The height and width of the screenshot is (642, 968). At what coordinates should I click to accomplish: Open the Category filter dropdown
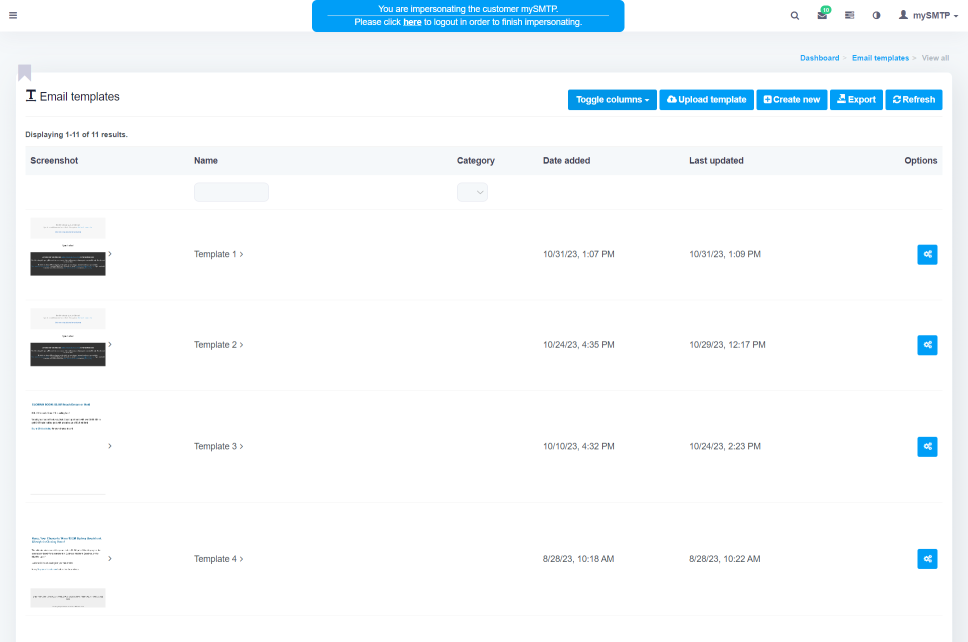click(x=472, y=191)
